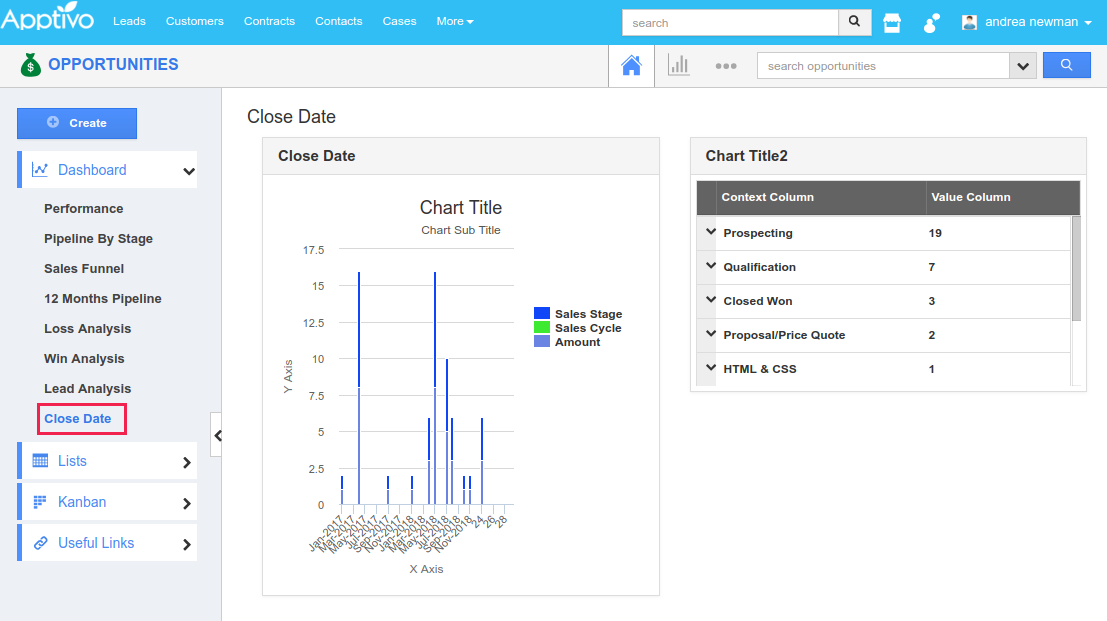The height and width of the screenshot is (621, 1107).
Task: Click the collapse sidebar arrow handle
Action: coord(217,435)
